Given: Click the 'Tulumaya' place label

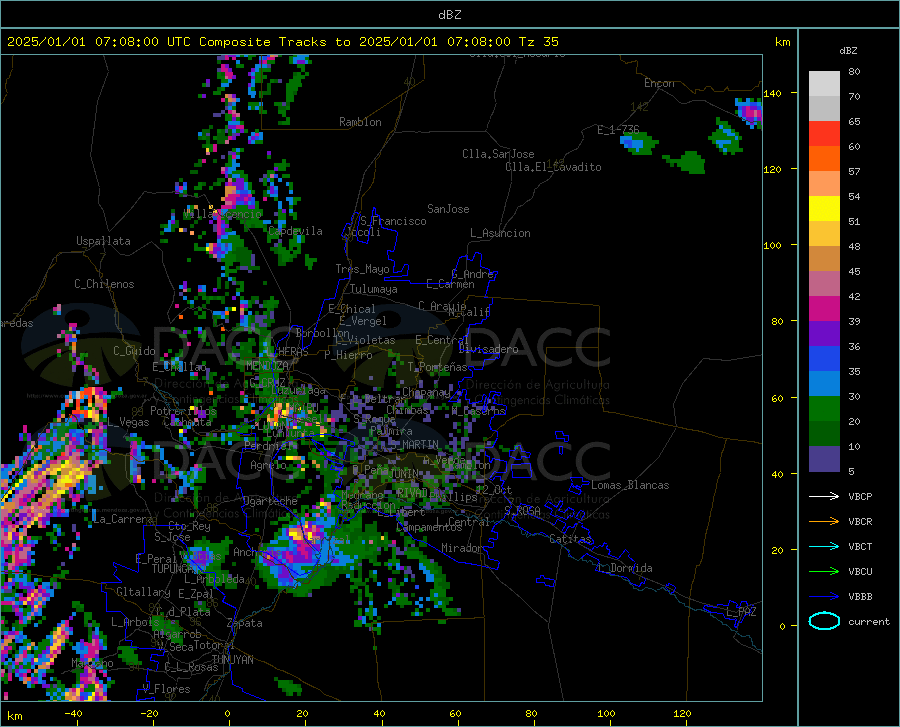Looking at the screenshot, I should tap(373, 289).
